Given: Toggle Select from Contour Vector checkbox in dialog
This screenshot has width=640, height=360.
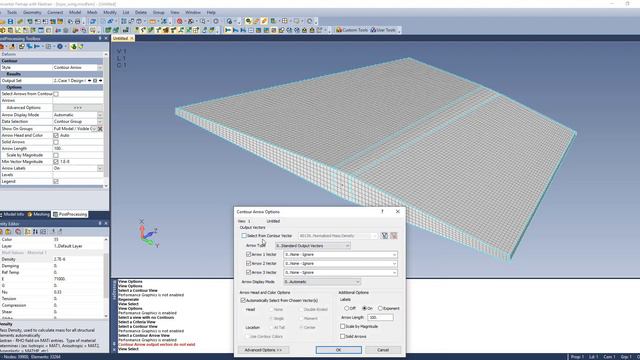Looking at the screenshot, I should 244,236.
